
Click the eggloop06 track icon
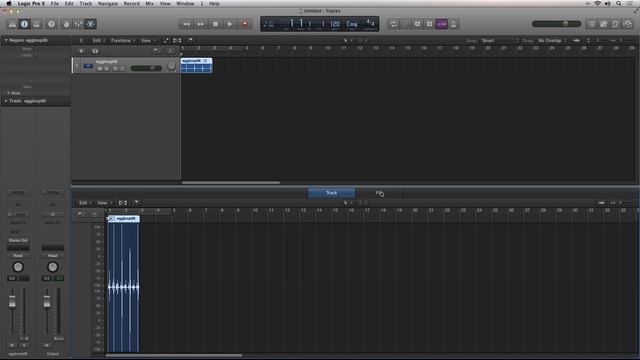coord(88,66)
